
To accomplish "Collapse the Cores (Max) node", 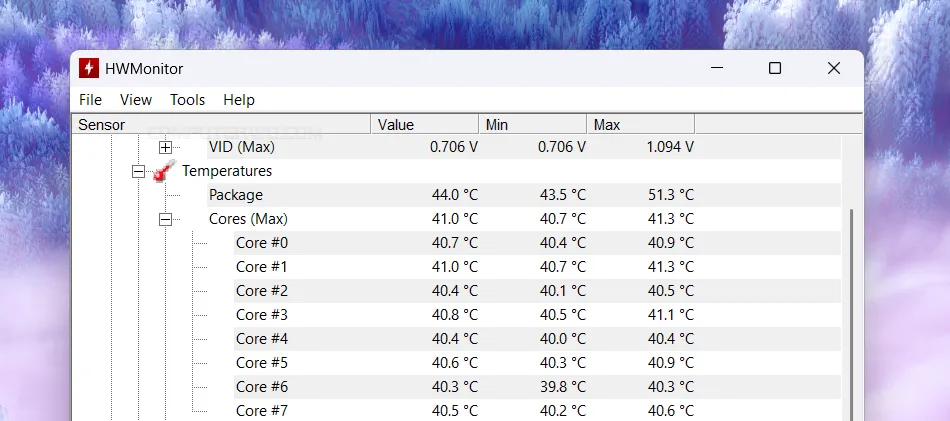I will [x=165, y=219].
